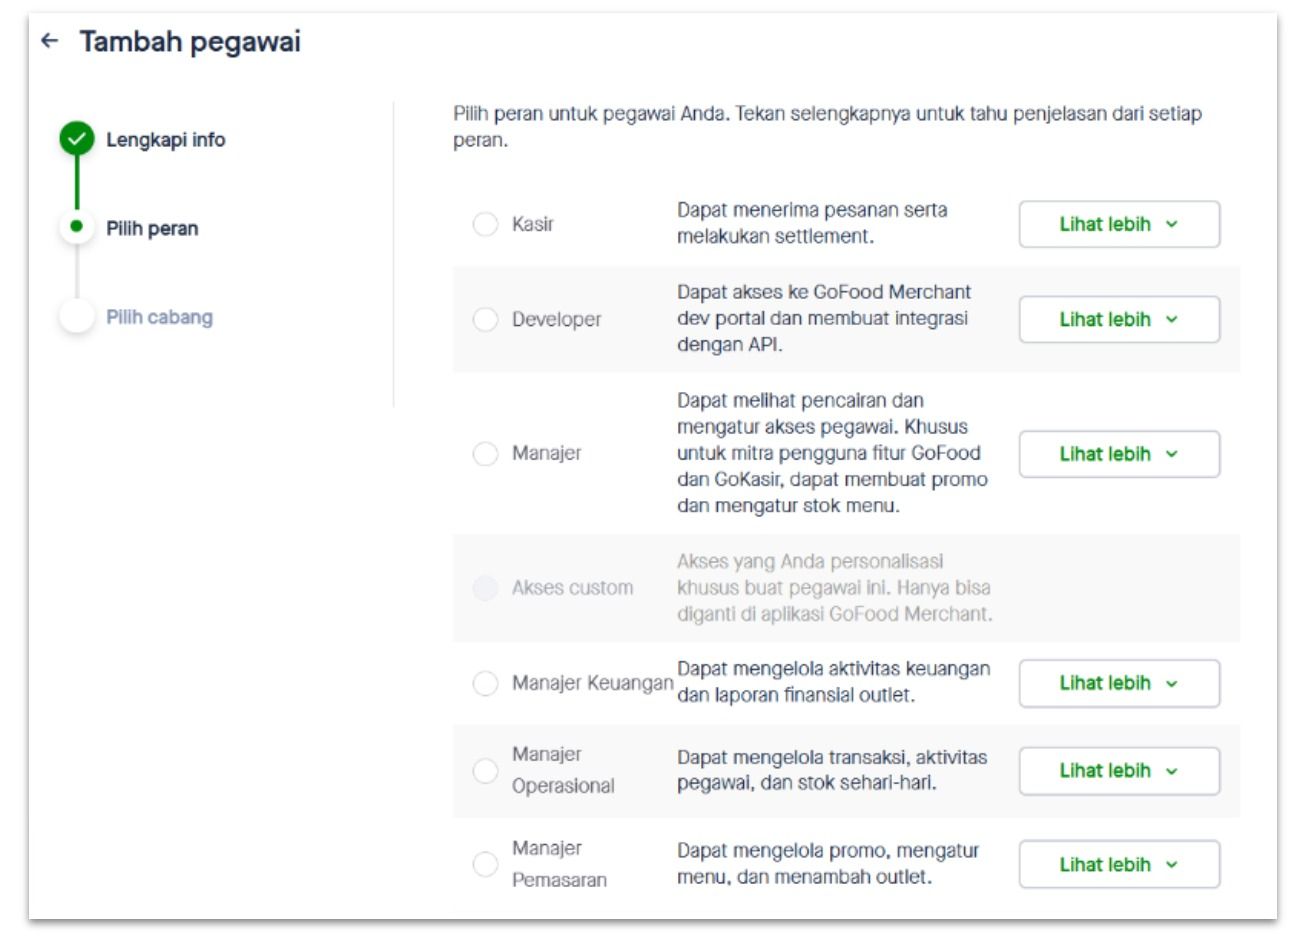Pick the Manajer Operasional radio option
The height and width of the screenshot is (936, 1308).
485,770
